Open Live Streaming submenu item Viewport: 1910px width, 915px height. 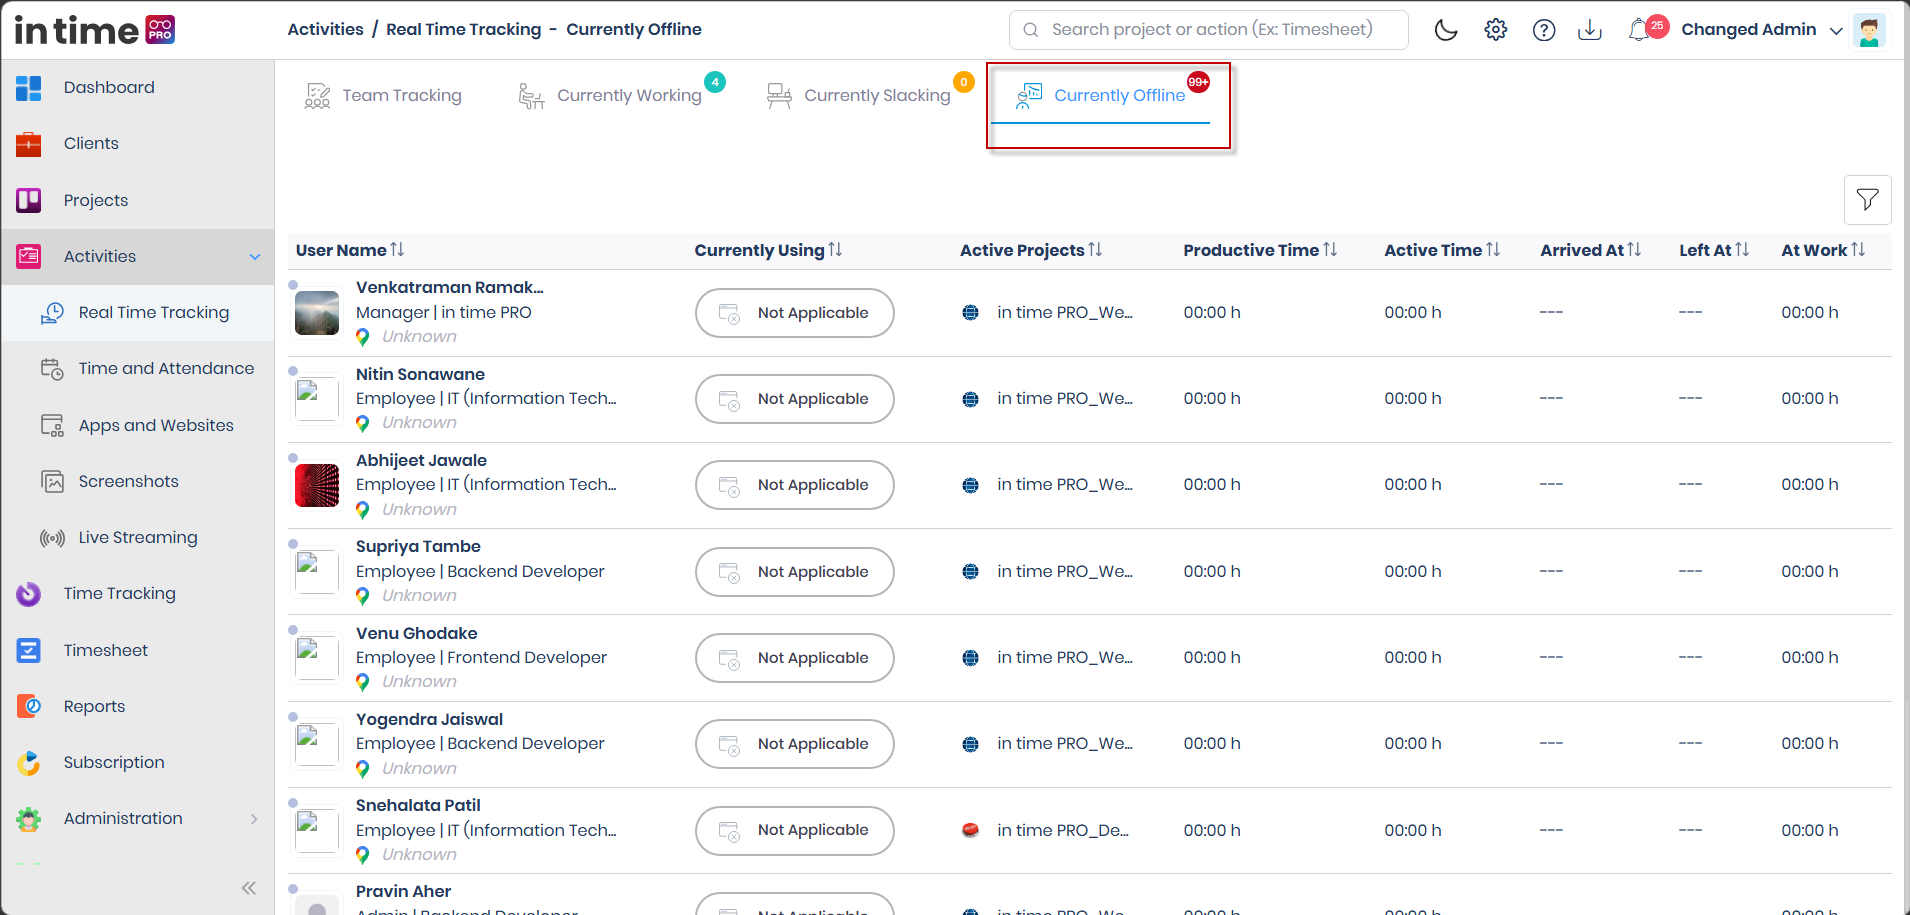coord(138,538)
